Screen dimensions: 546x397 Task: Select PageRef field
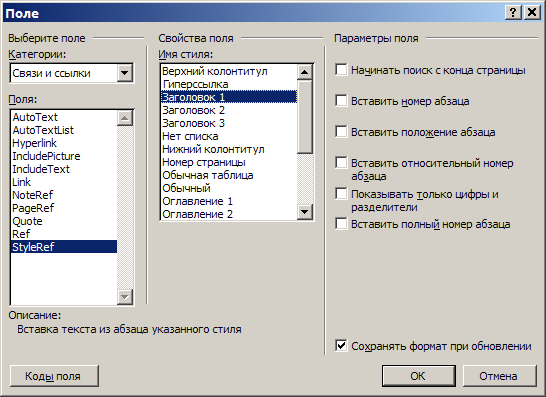(x=64, y=208)
